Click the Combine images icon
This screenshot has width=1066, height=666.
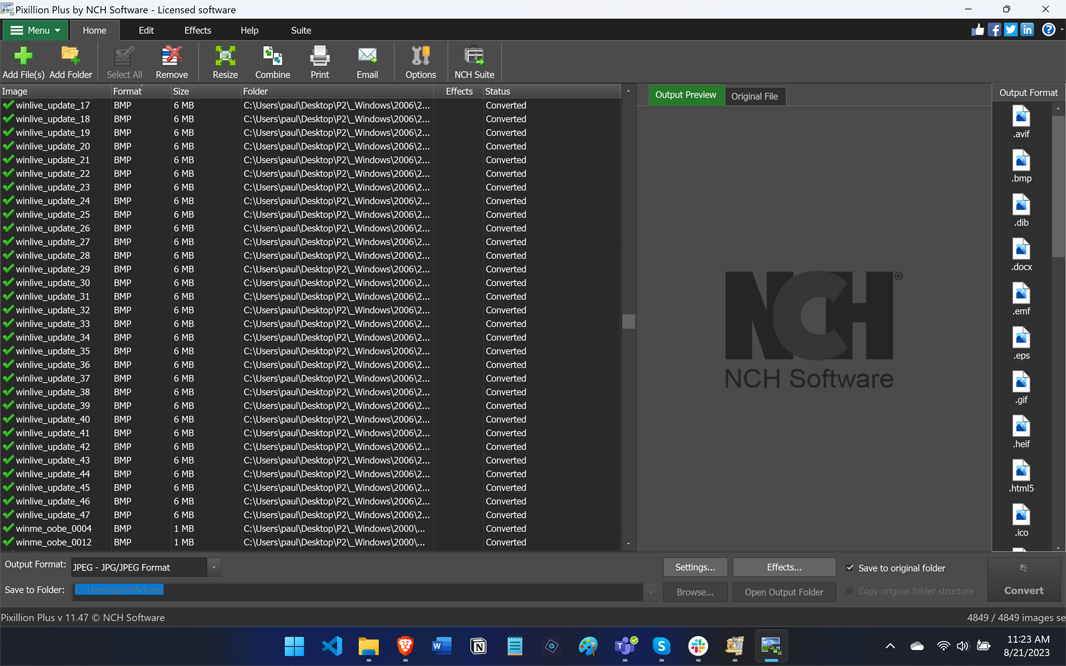pos(272,61)
